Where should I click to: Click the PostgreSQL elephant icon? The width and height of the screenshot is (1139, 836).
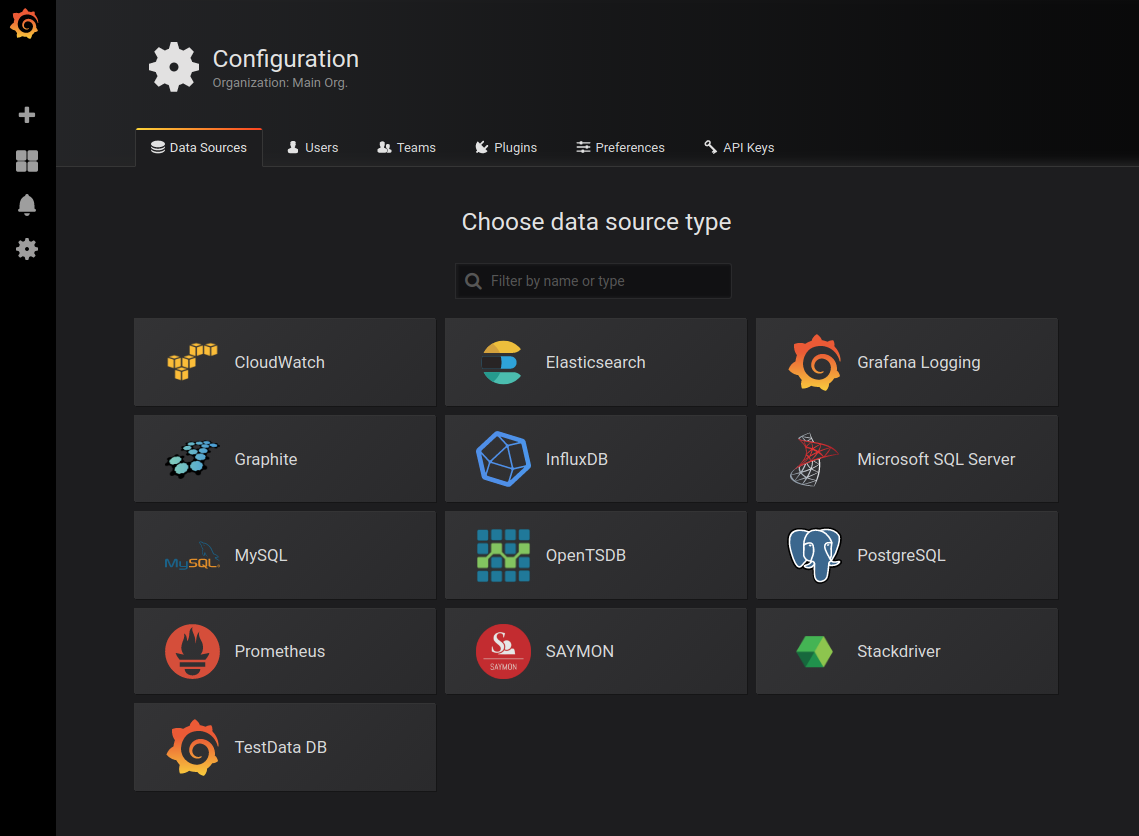814,555
